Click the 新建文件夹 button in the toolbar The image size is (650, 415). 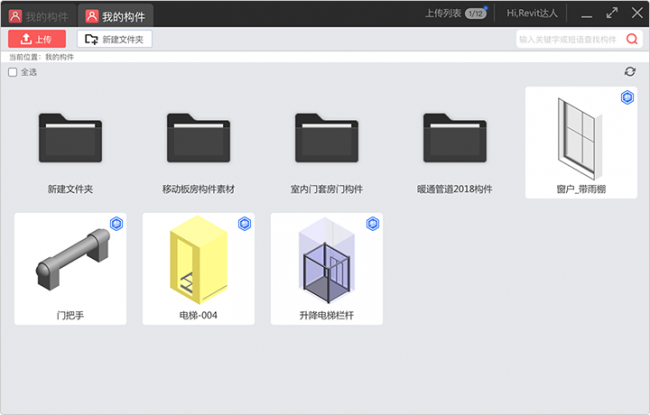(115, 39)
